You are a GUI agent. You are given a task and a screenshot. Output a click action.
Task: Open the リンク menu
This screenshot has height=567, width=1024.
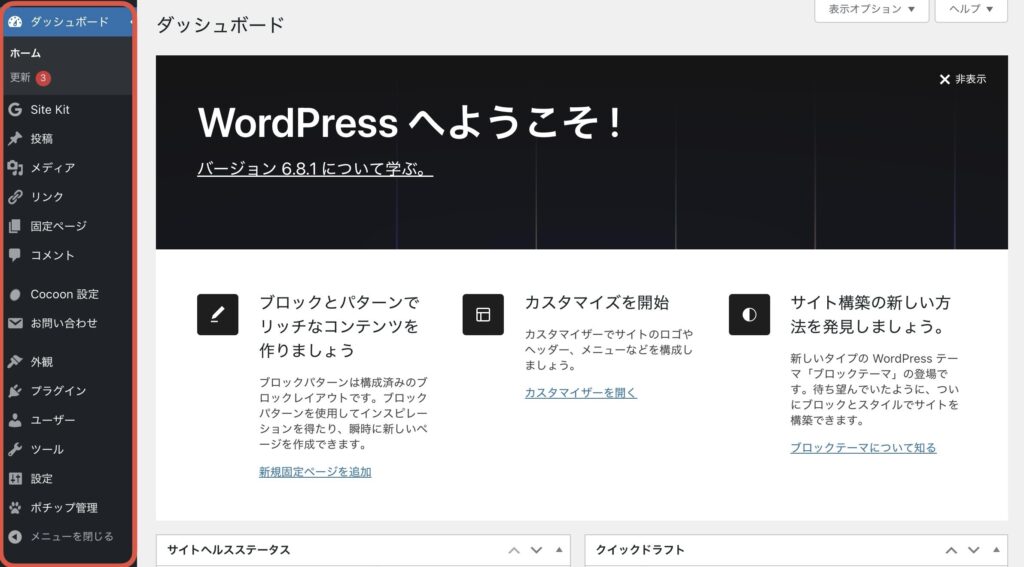(x=68, y=197)
